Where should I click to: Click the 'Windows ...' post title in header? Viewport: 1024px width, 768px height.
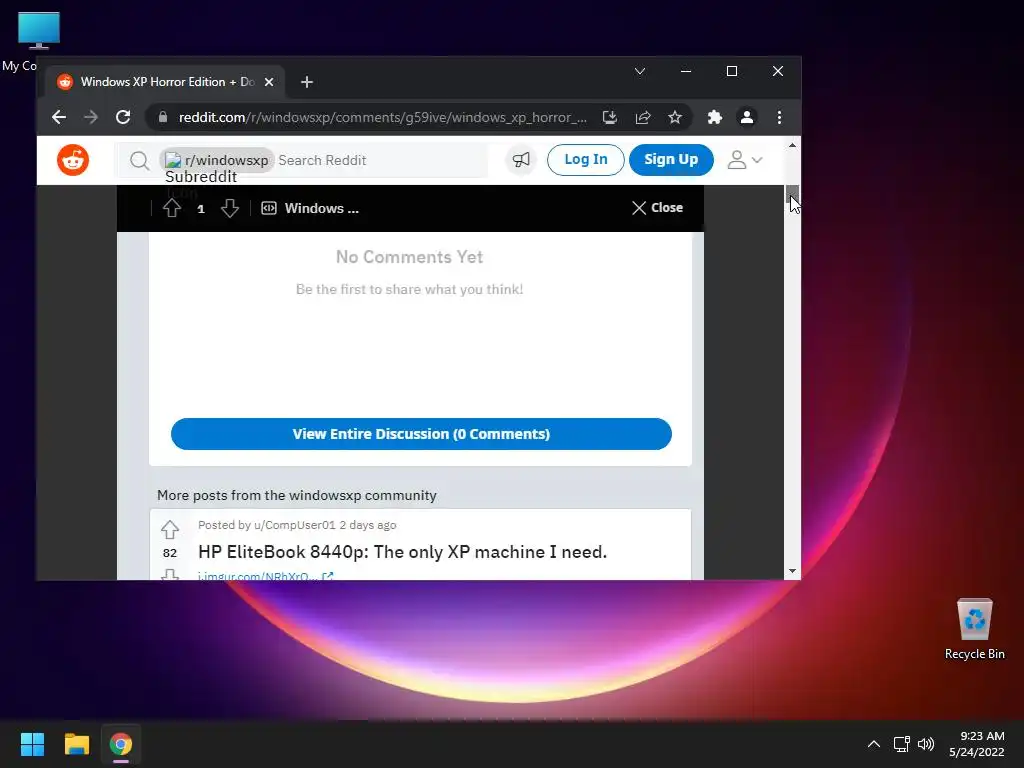(x=321, y=208)
